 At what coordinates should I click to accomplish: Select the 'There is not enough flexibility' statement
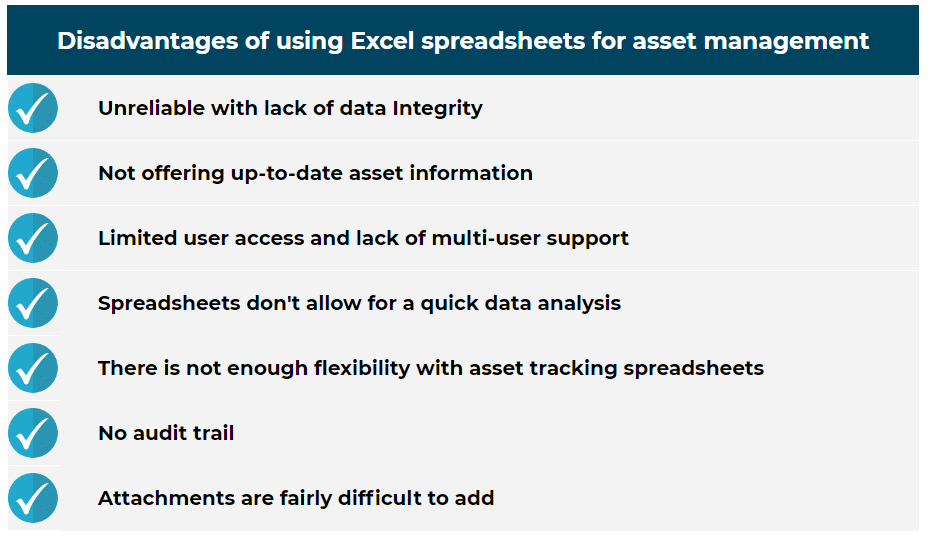click(430, 368)
